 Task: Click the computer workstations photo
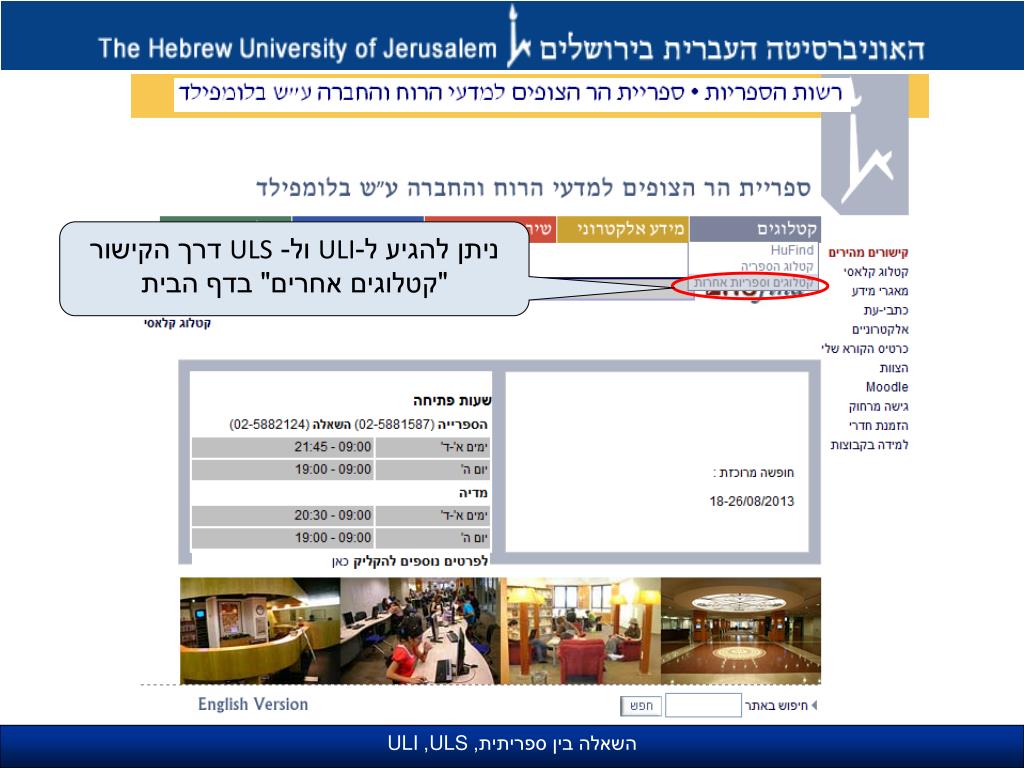(x=421, y=631)
